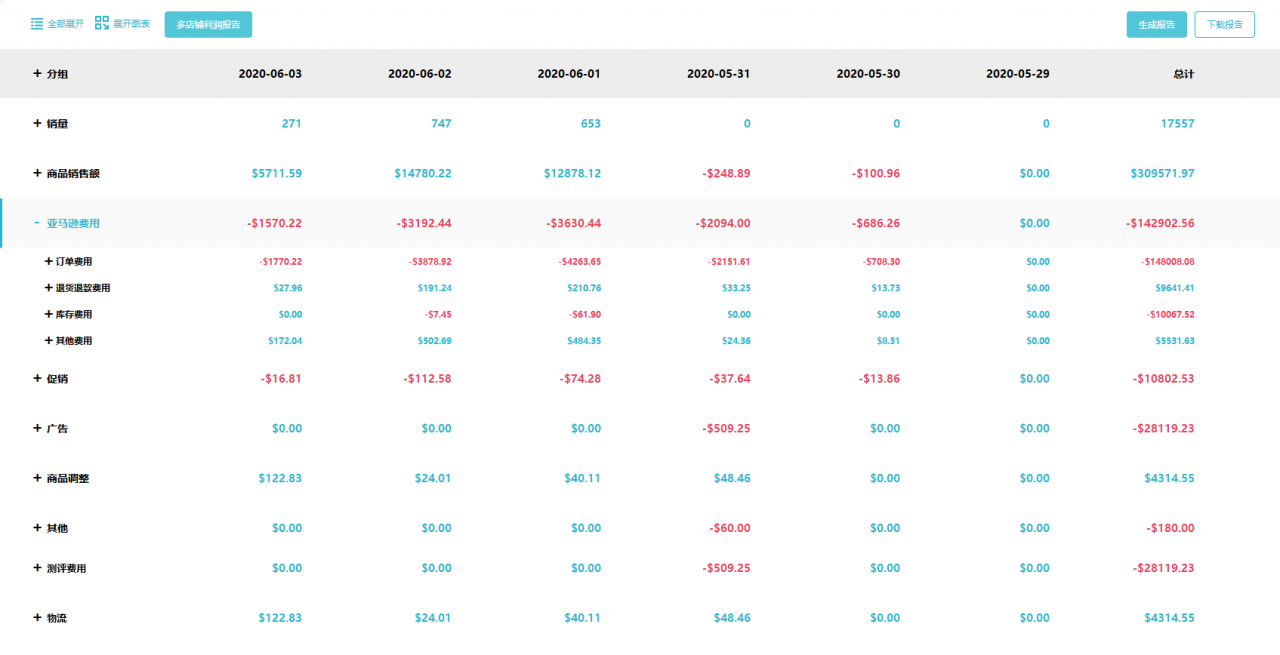Expand the 商品调整 row

(38, 478)
